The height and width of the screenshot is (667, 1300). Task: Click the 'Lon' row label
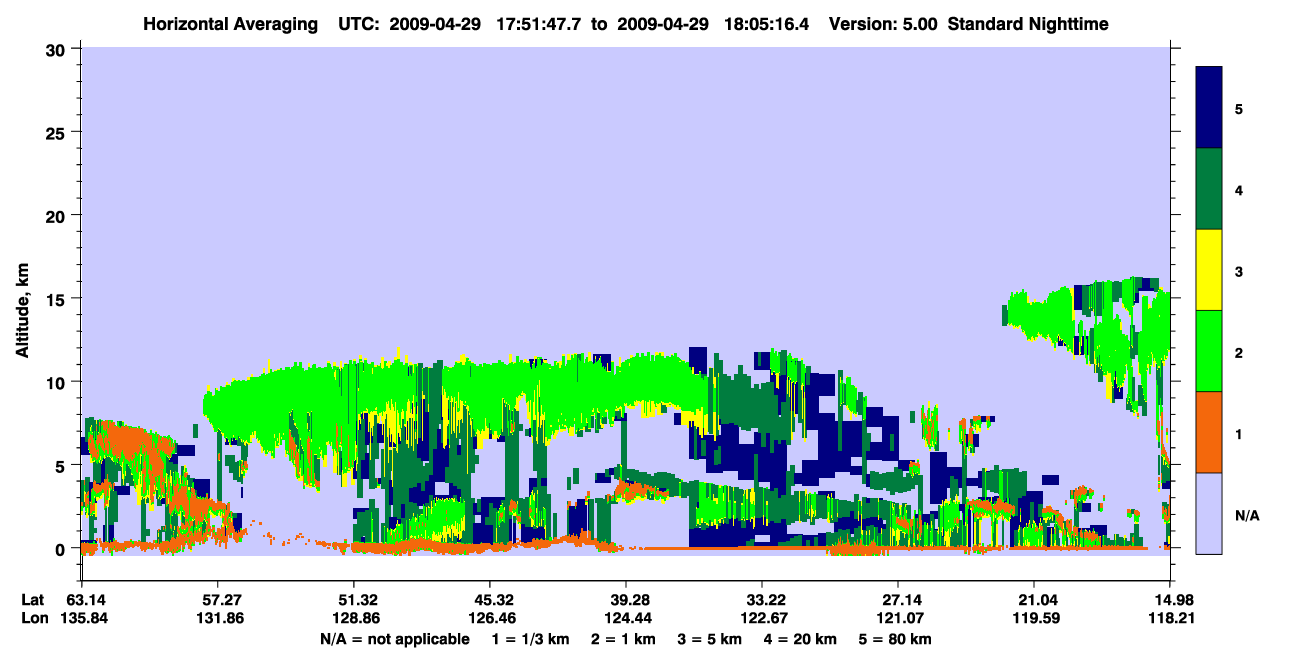click(x=35, y=618)
